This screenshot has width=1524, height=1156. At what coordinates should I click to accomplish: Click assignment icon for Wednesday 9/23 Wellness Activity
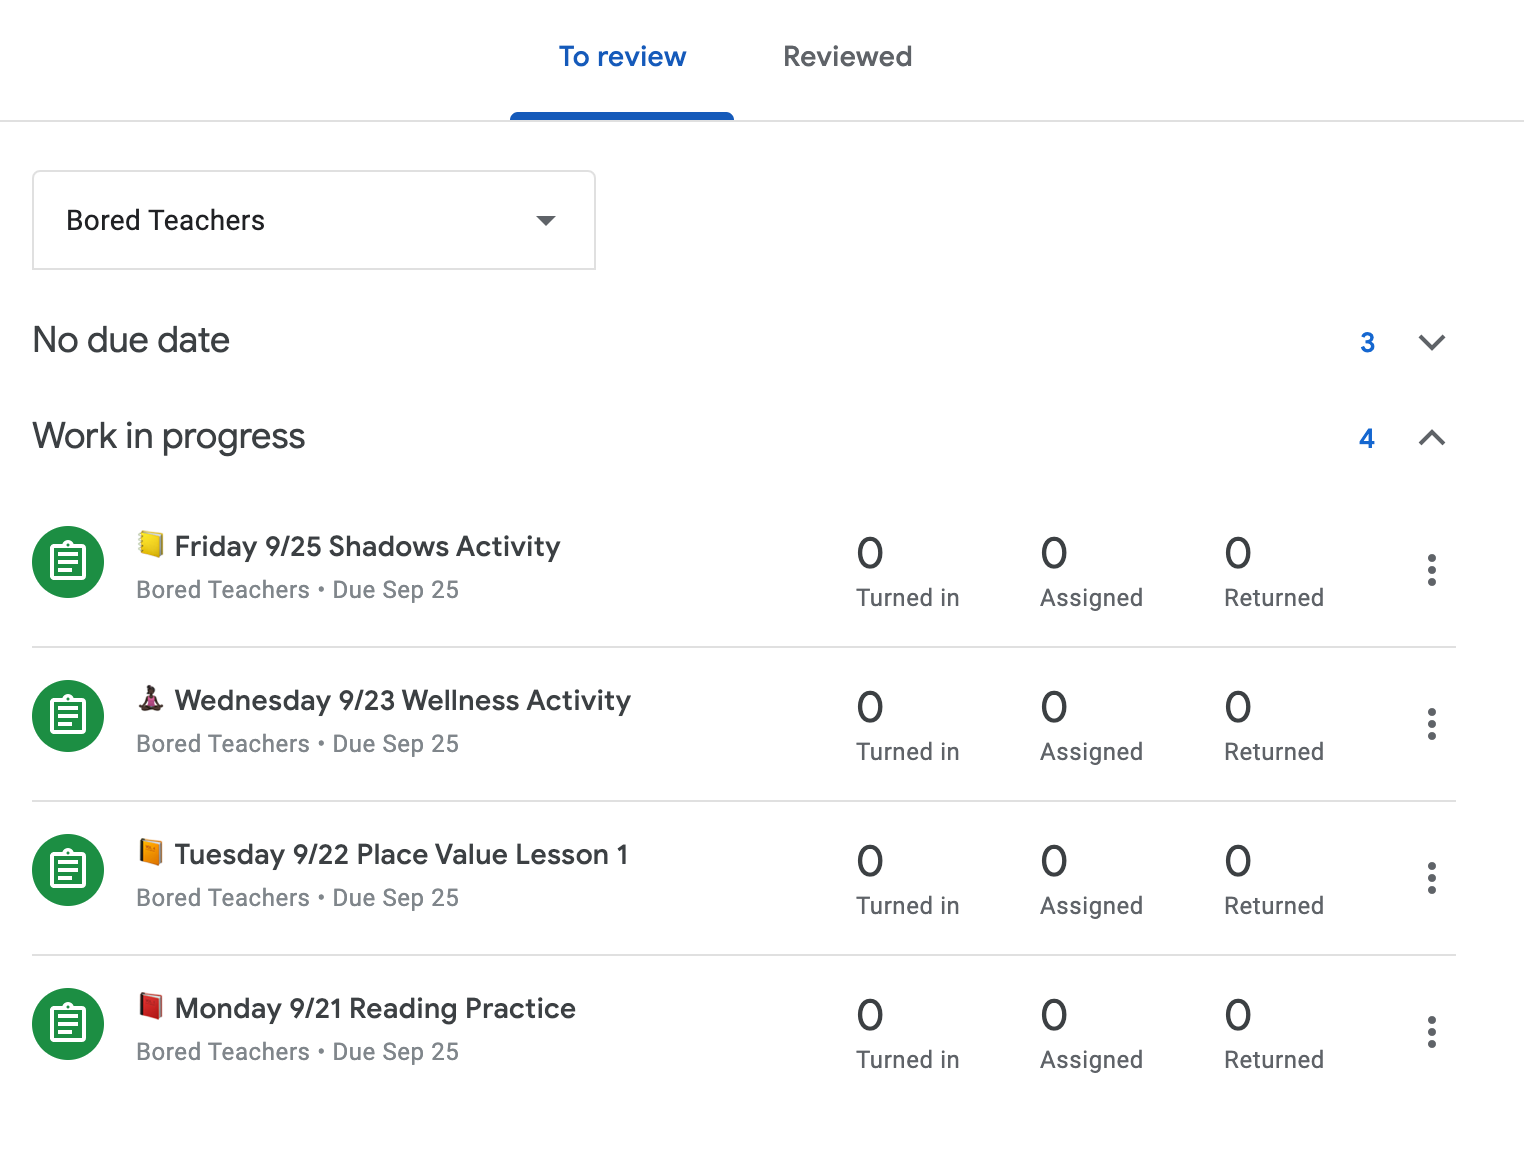68,716
